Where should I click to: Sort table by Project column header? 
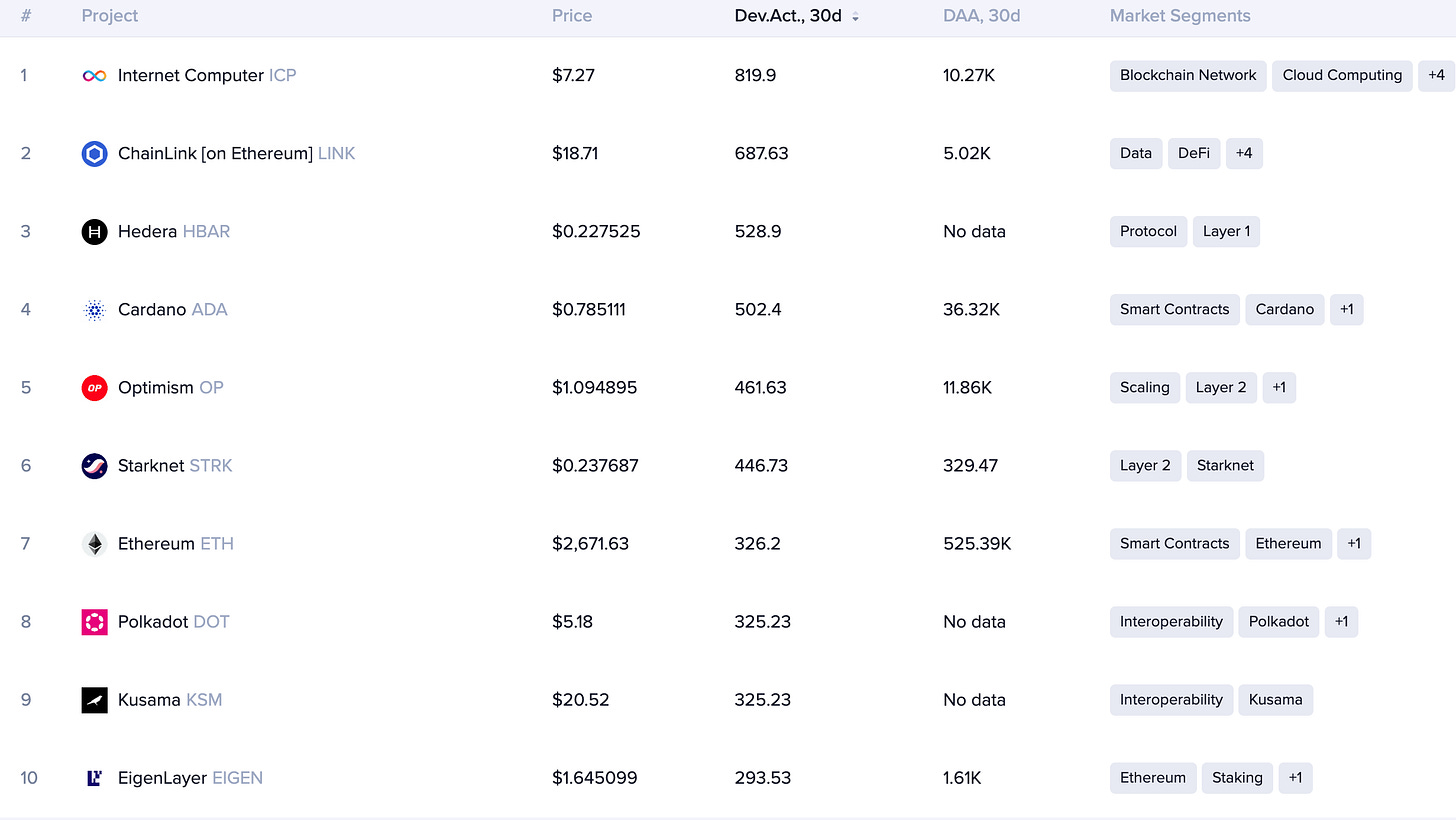pos(110,16)
